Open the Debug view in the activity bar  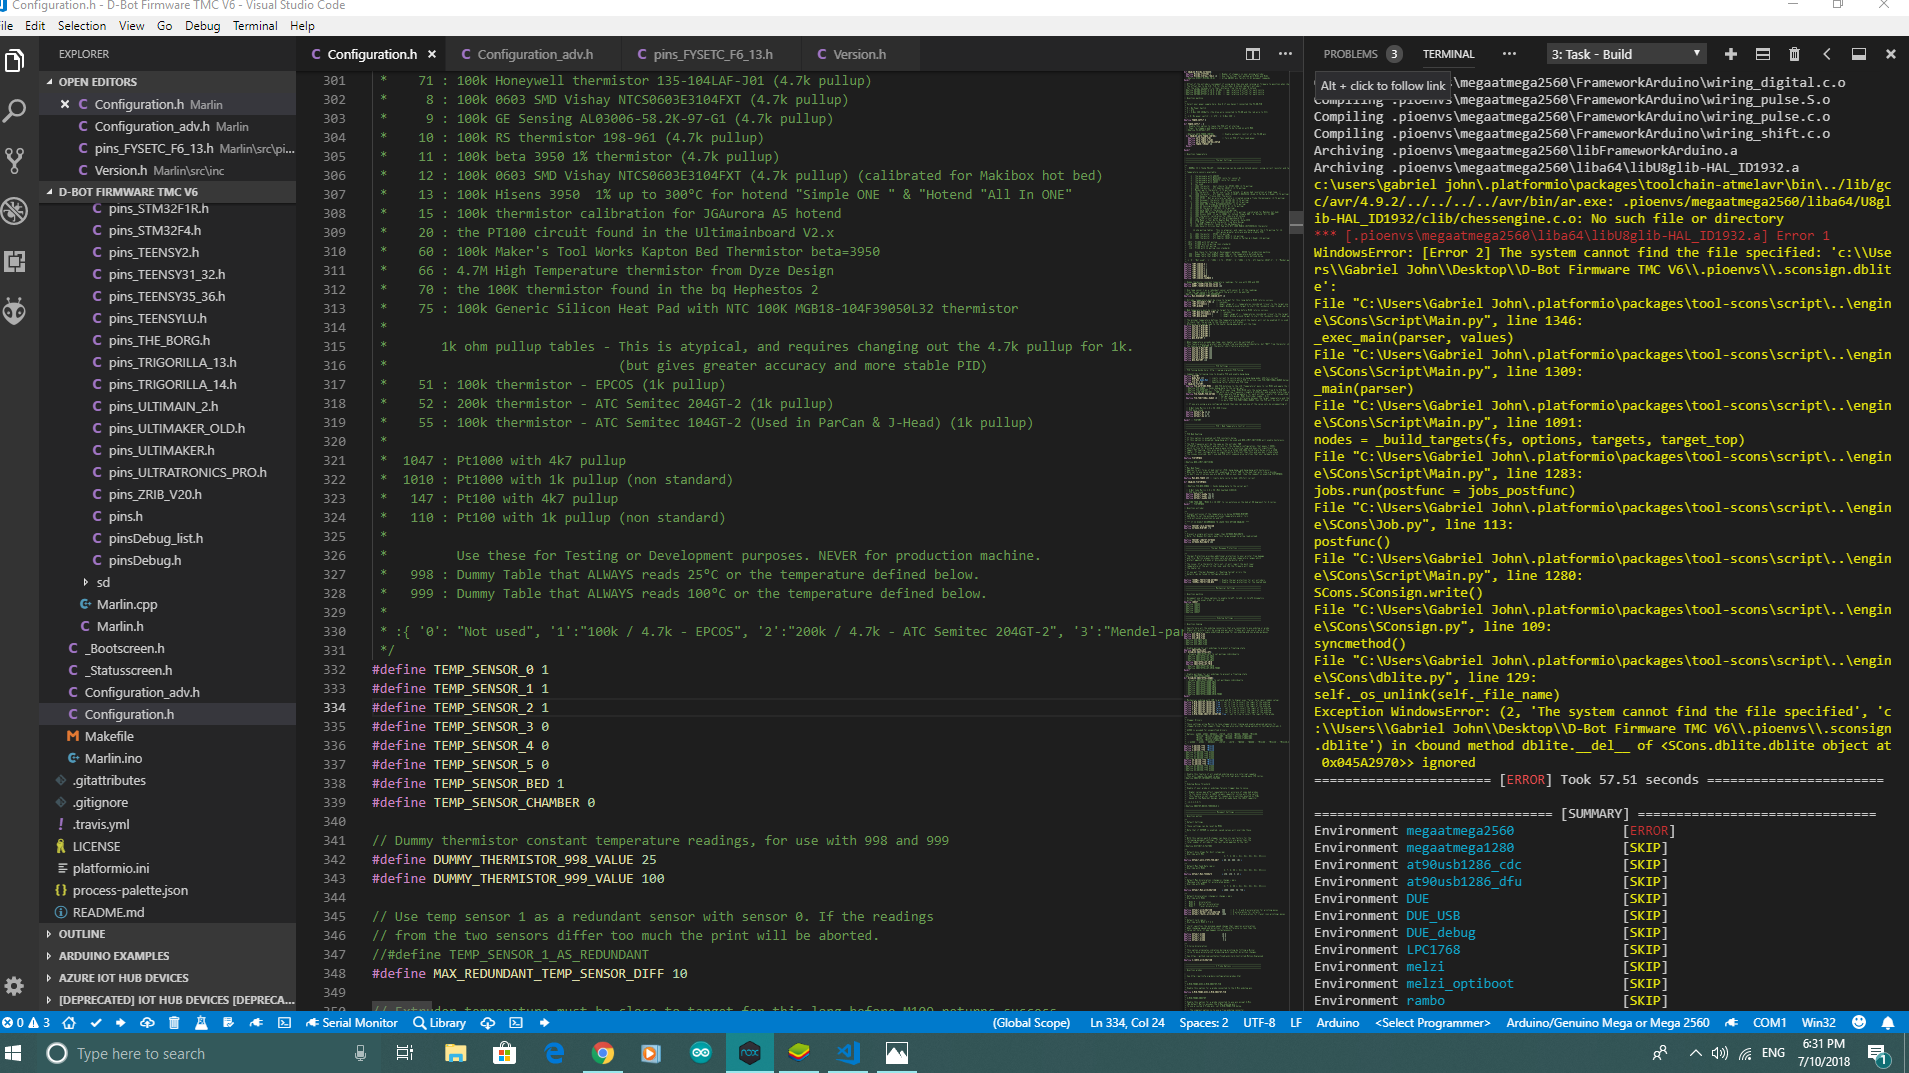(x=16, y=211)
